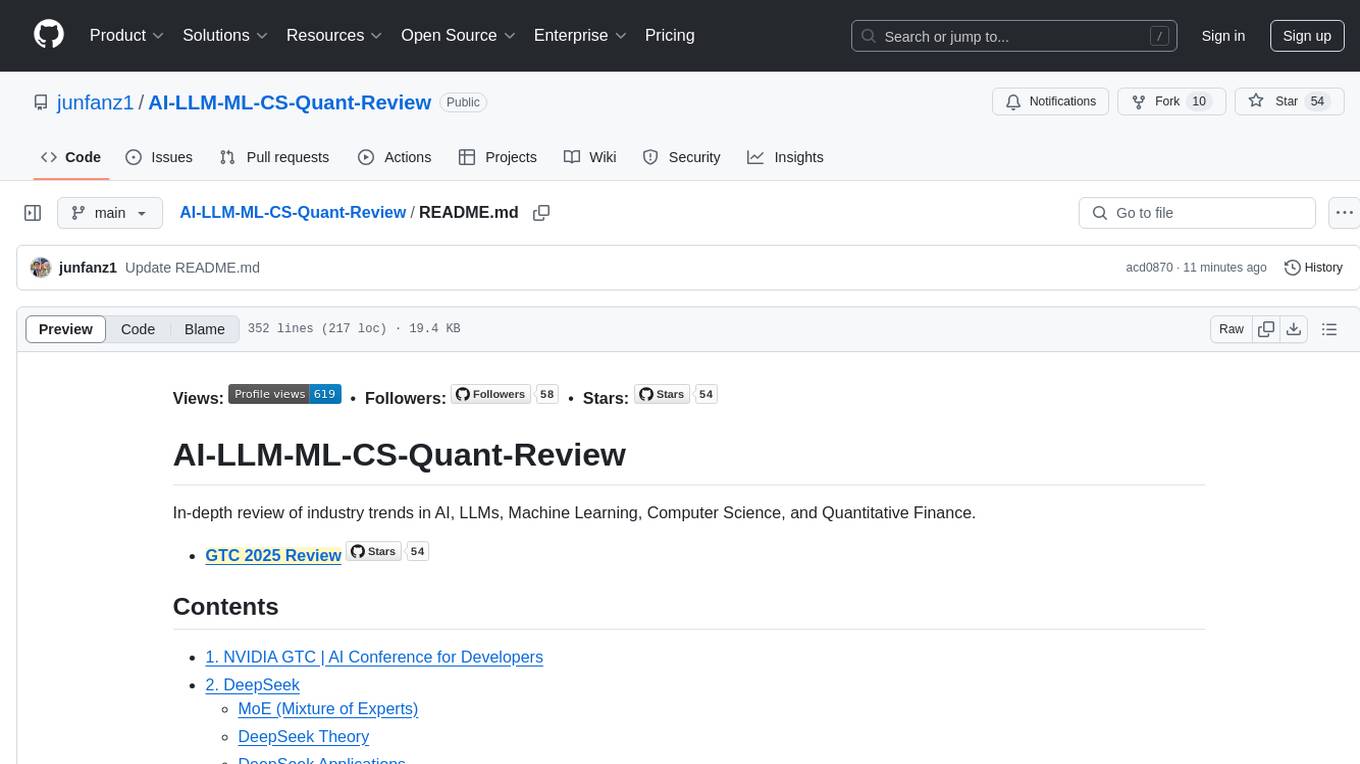Go to the Pricing page
This screenshot has height=764, width=1360.
(x=670, y=35)
